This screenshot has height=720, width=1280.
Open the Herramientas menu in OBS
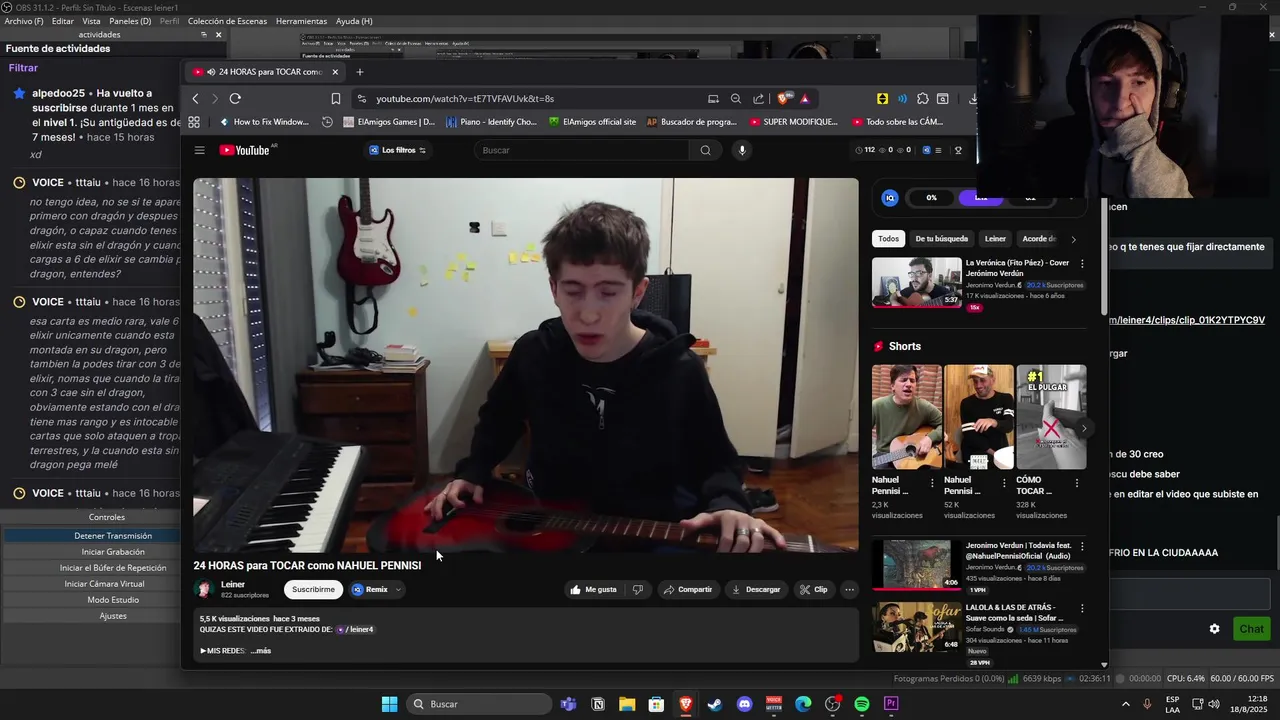click(301, 21)
